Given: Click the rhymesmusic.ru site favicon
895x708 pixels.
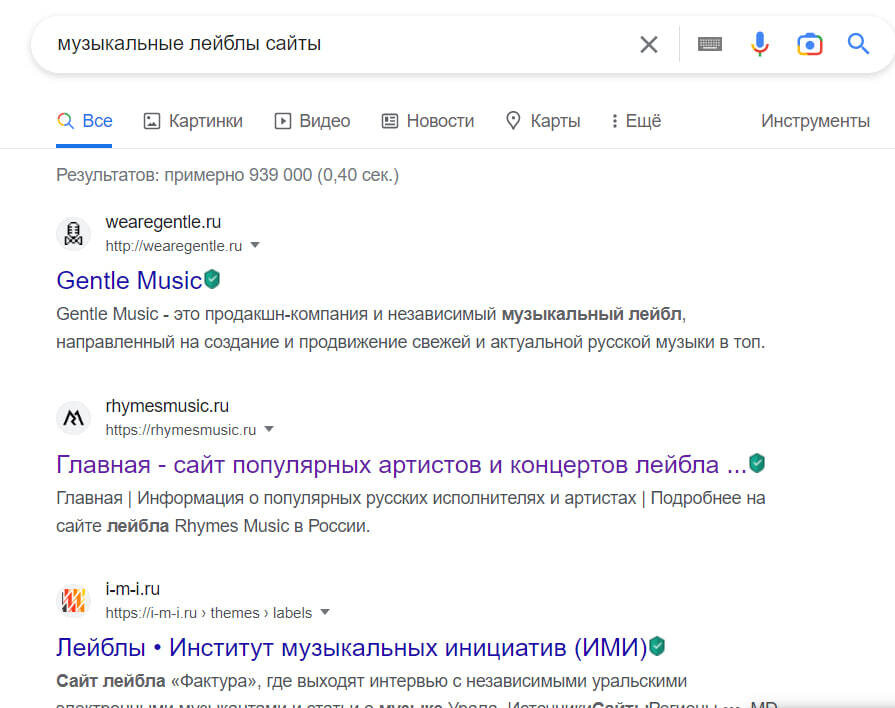Looking at the screenshot, I should tap(73, 417).
